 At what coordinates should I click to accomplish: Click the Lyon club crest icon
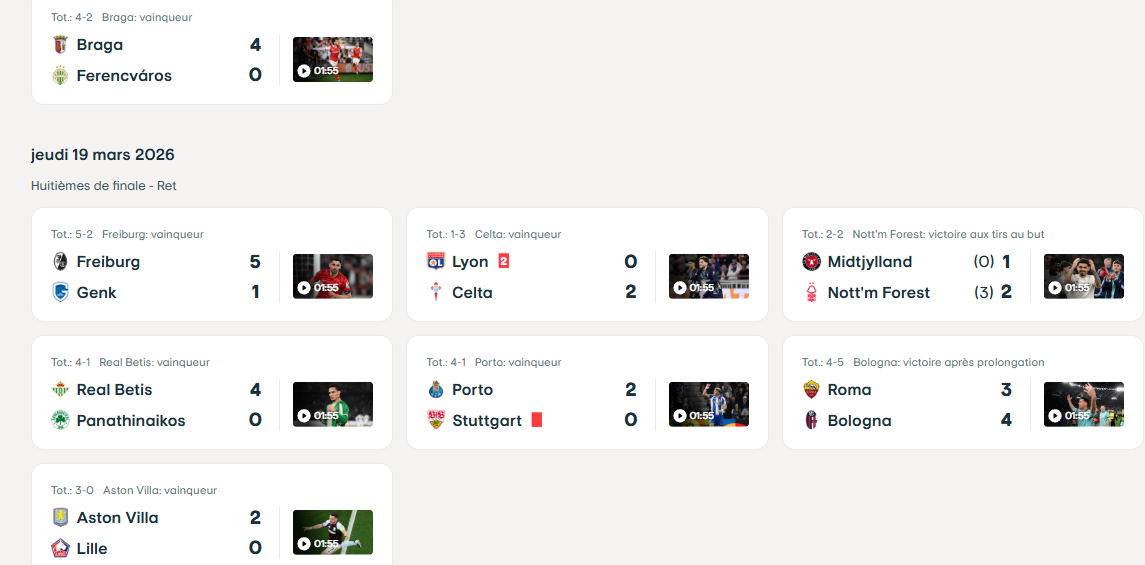pyautogui.click(x=435, y=262)
